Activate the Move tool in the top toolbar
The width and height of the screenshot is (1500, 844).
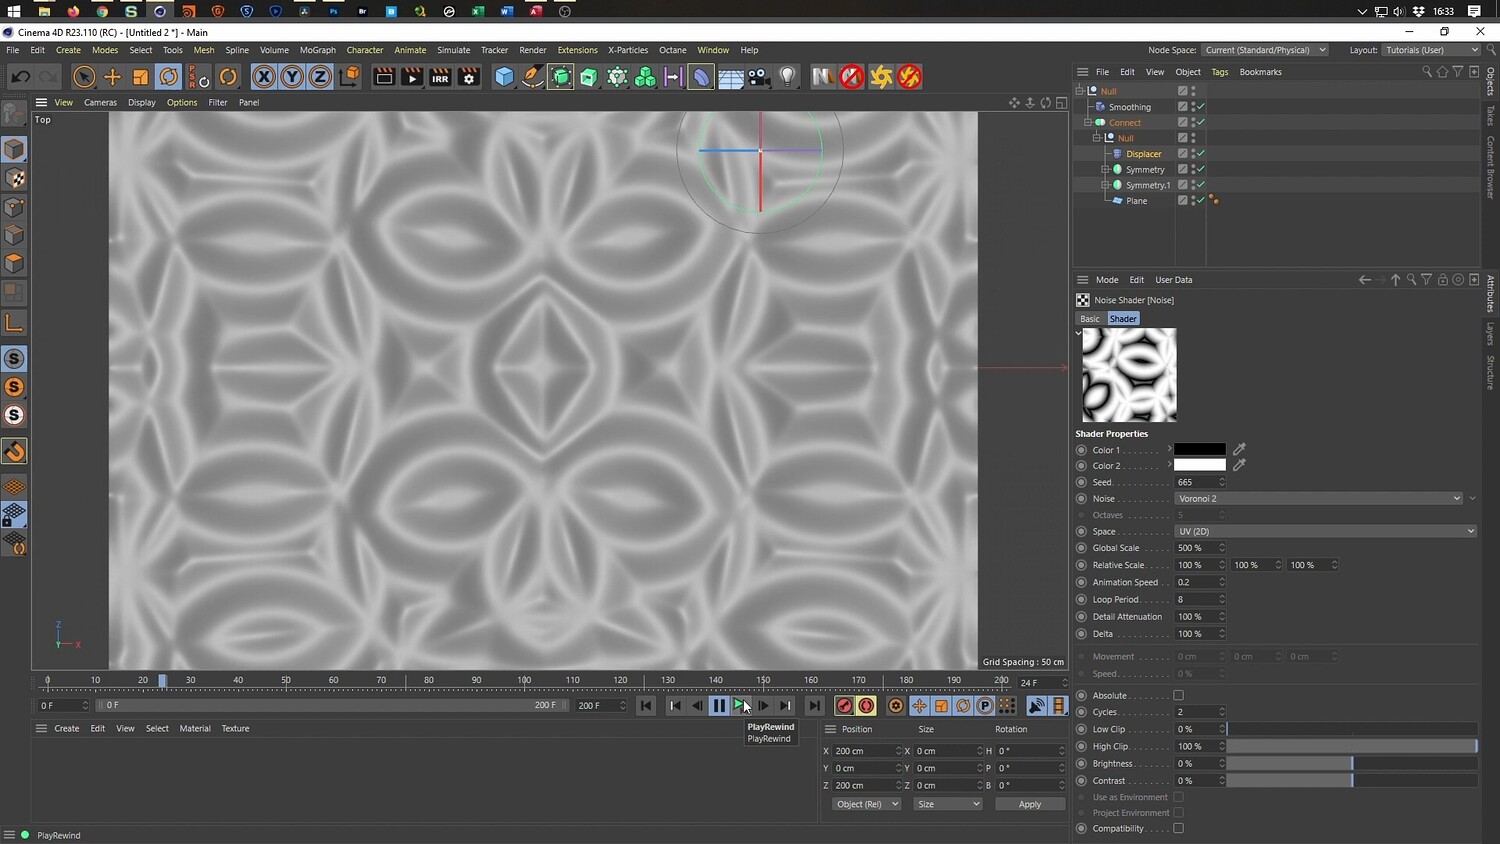(112, 77)
